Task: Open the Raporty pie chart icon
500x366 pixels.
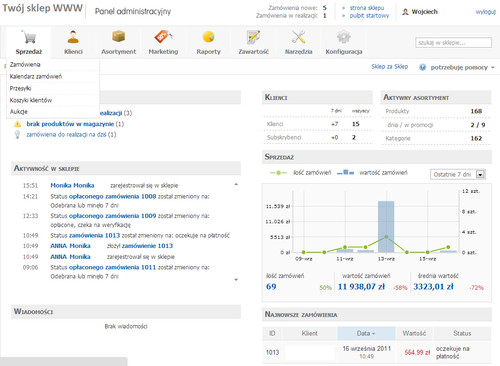Action: pyautogui.click(x=208, y=37)
